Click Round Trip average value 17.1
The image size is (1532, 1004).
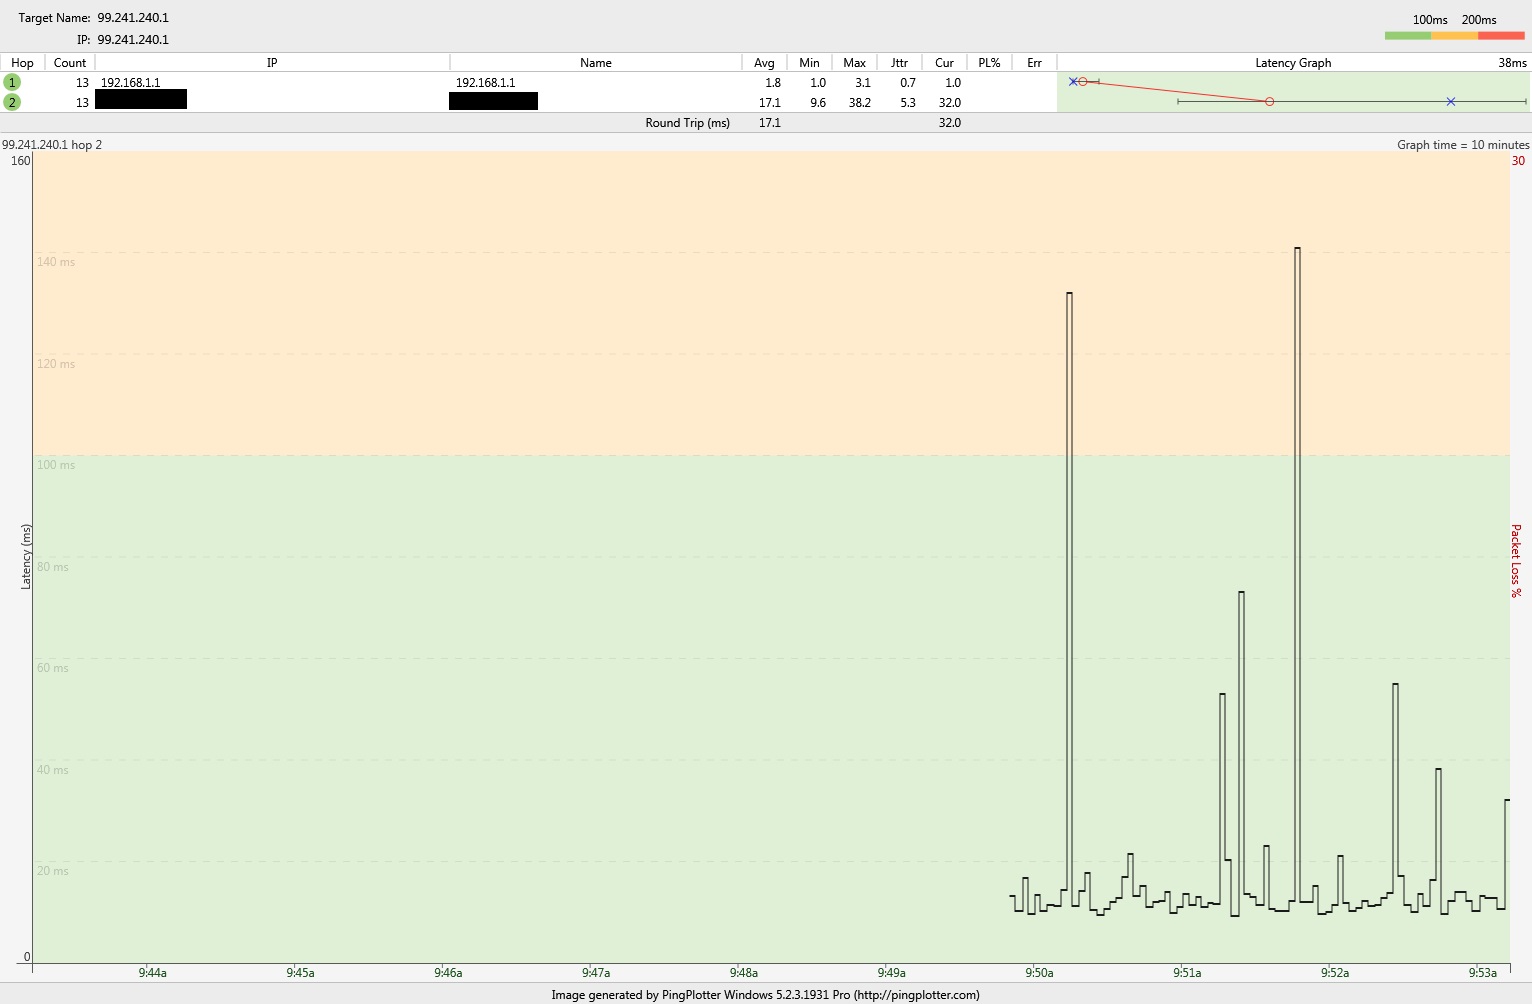tap(769, 123)
